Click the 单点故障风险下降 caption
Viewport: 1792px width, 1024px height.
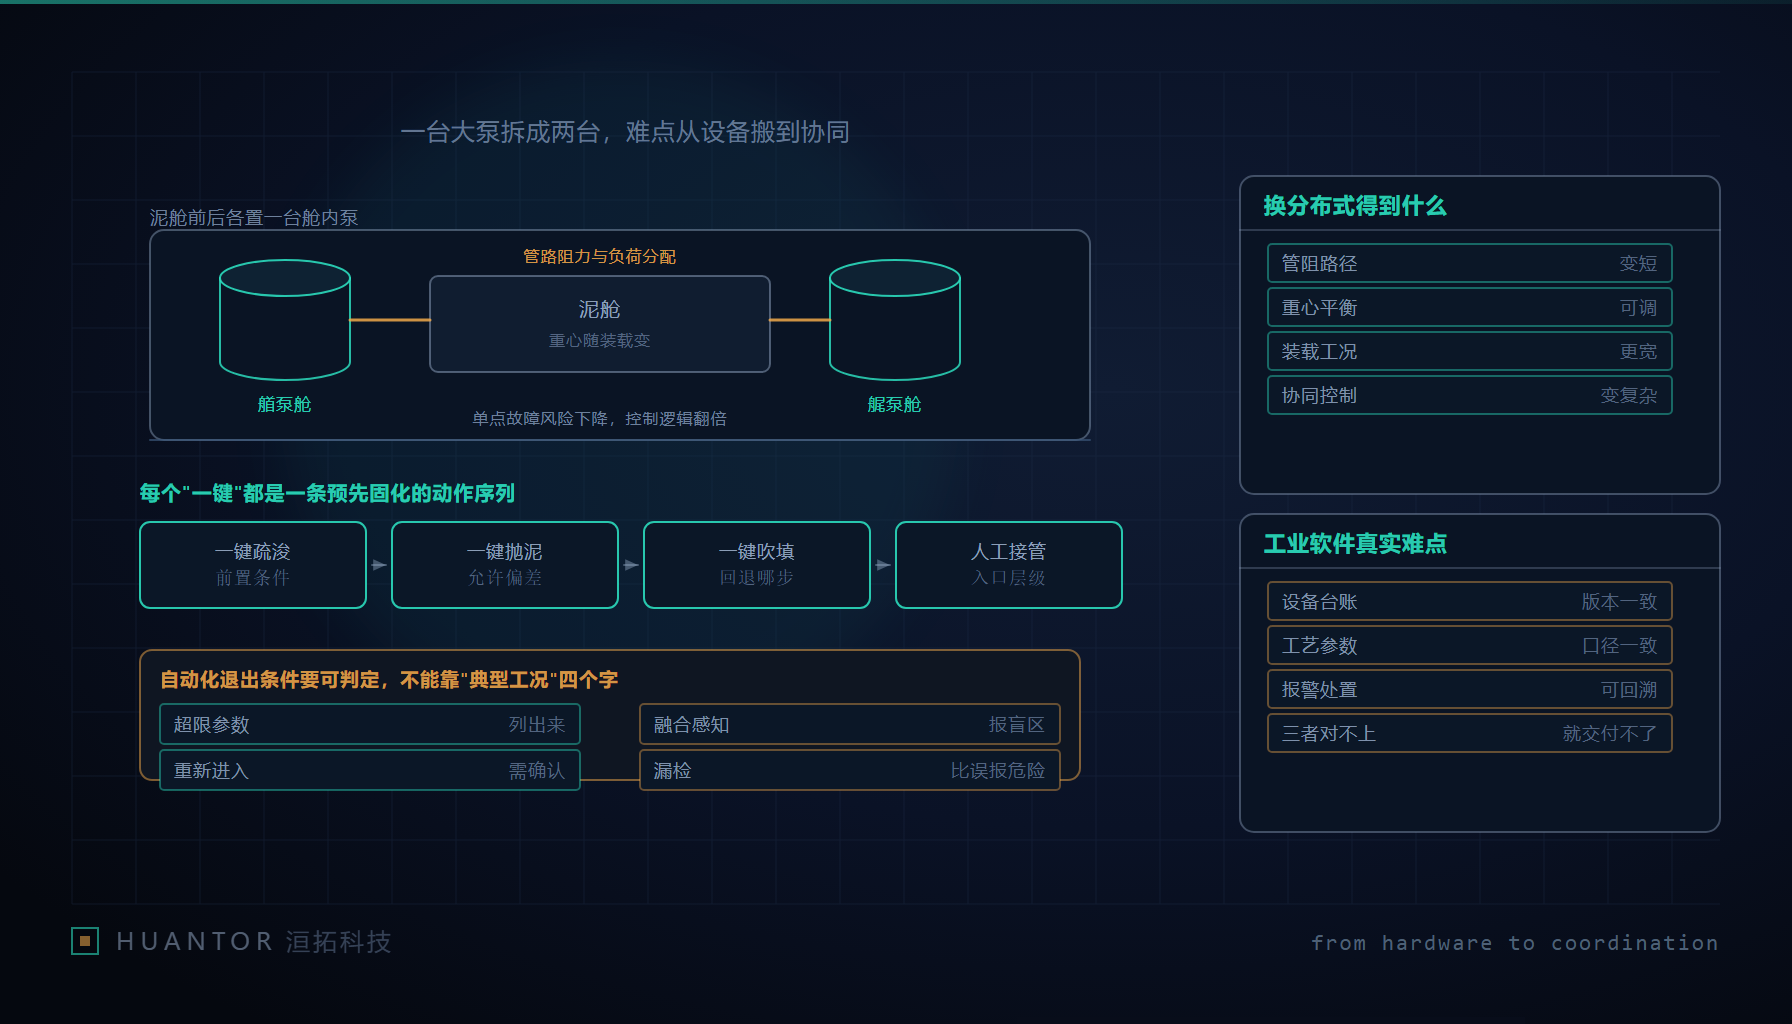[600, 418]
